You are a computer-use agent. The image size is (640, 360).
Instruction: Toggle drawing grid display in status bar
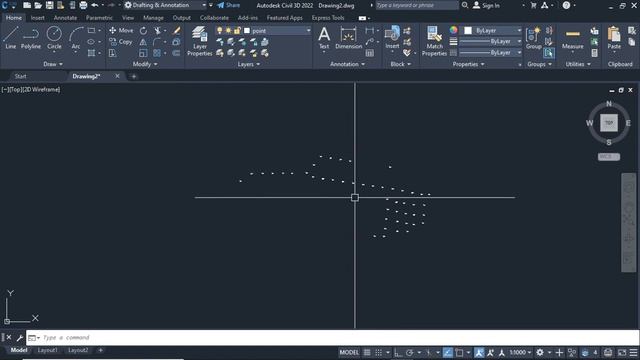pos(367,353)
